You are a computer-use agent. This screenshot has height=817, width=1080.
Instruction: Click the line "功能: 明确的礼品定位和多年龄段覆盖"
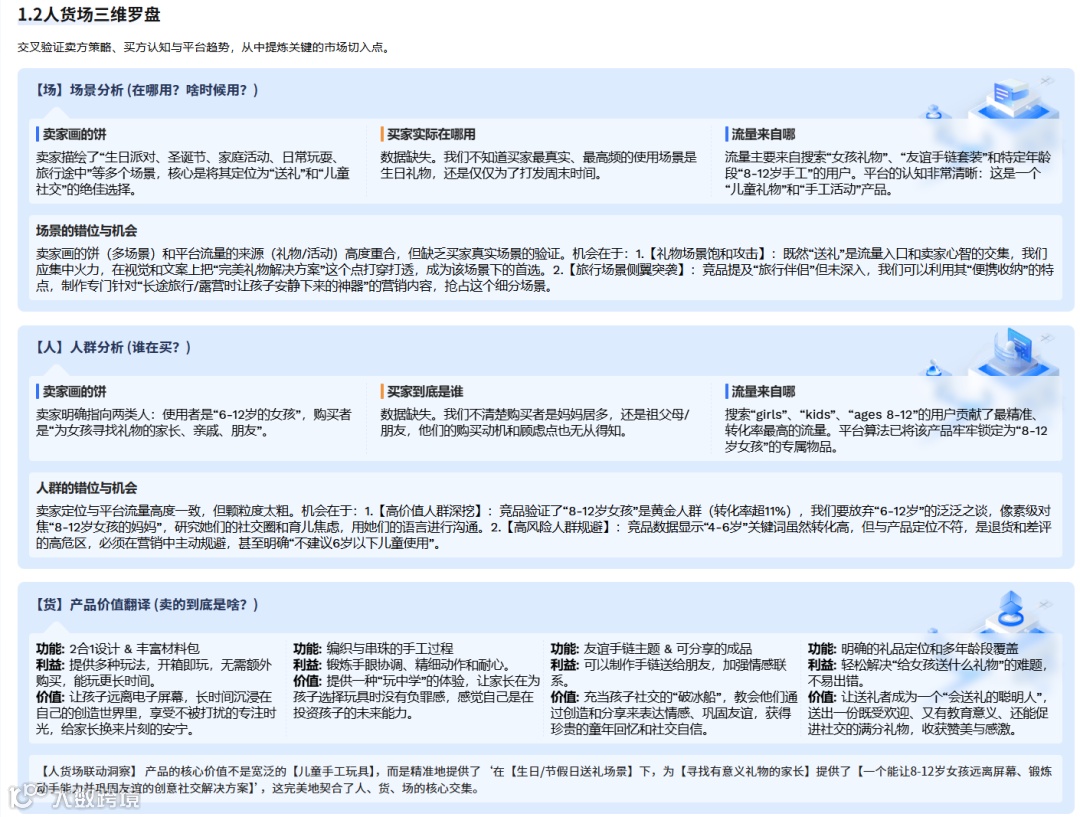click(x=913, y=649)
